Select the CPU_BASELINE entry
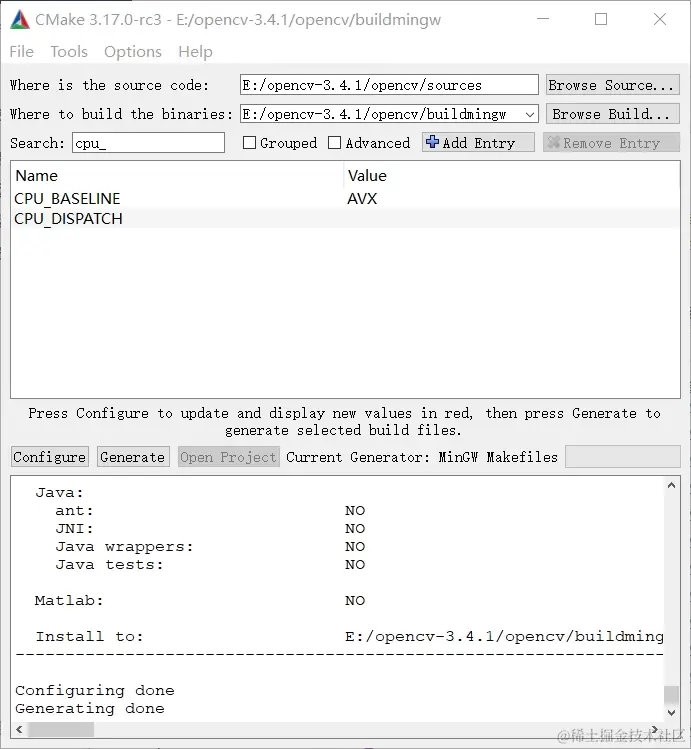 (67, 199)
